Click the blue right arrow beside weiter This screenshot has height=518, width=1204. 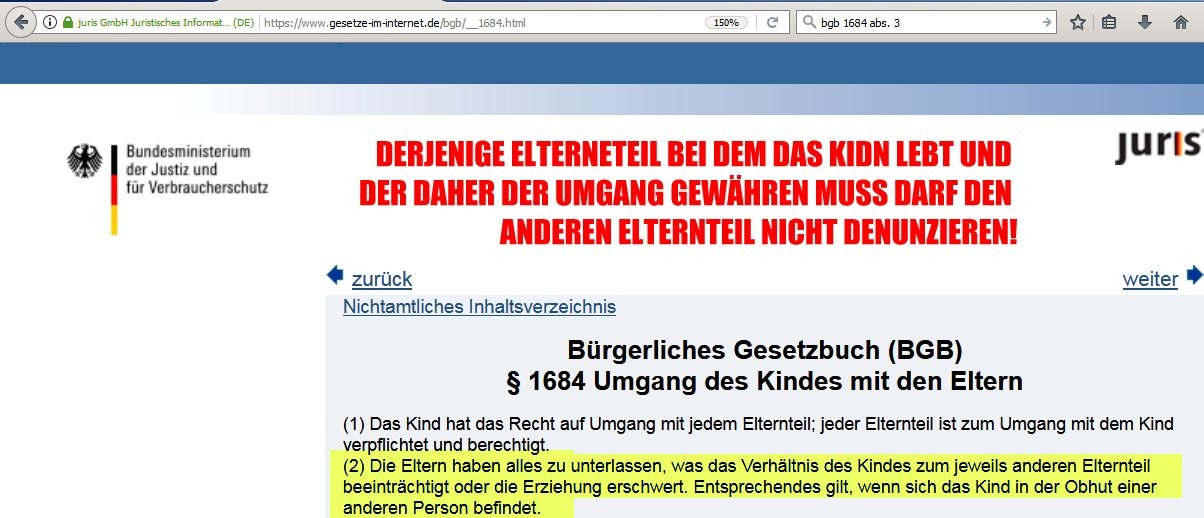[x=1194, y=276]
